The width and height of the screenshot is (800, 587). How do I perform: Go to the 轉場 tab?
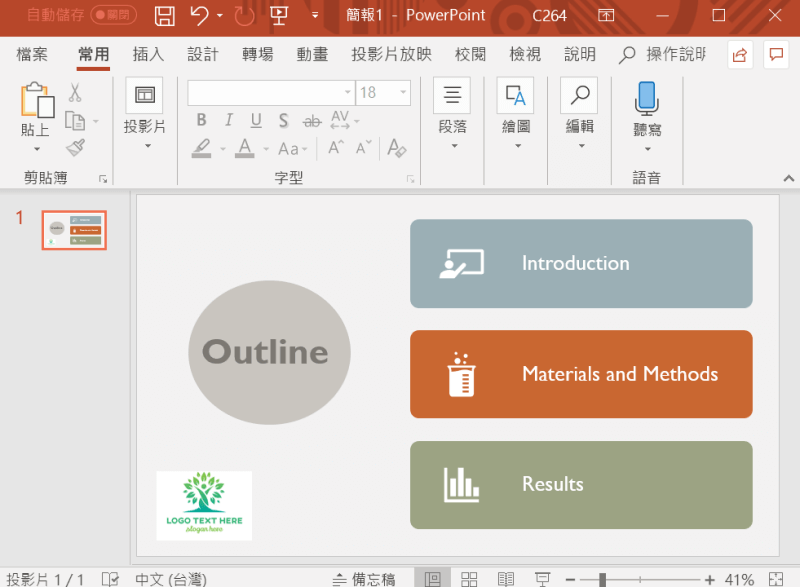pos(257,54)
